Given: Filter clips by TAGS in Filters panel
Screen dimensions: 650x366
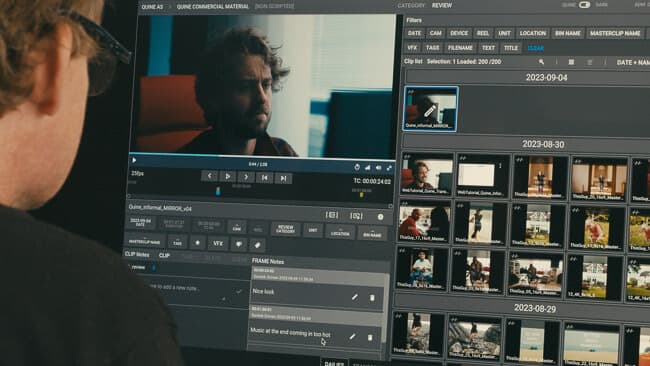Looking at the screenshot, I should [x=432, y=48].
